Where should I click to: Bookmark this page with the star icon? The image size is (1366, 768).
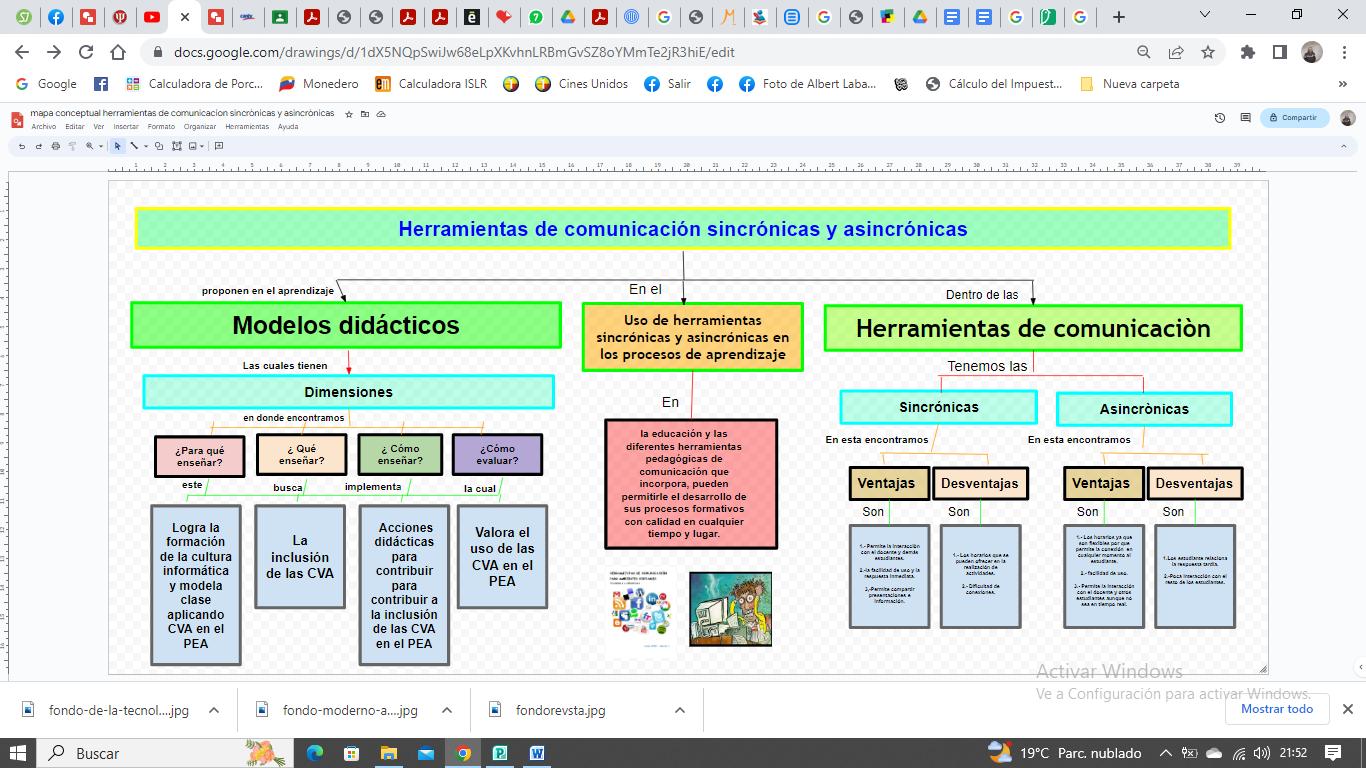(1208, 52)
